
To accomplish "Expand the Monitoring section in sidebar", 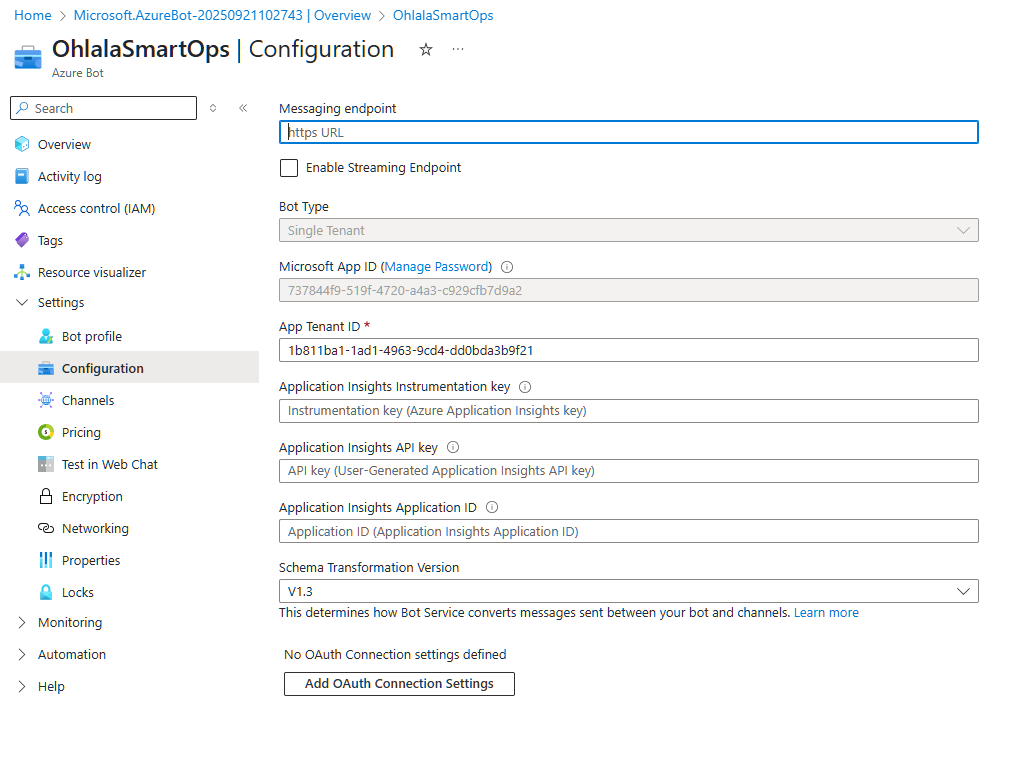I will (x=23, y=623).
